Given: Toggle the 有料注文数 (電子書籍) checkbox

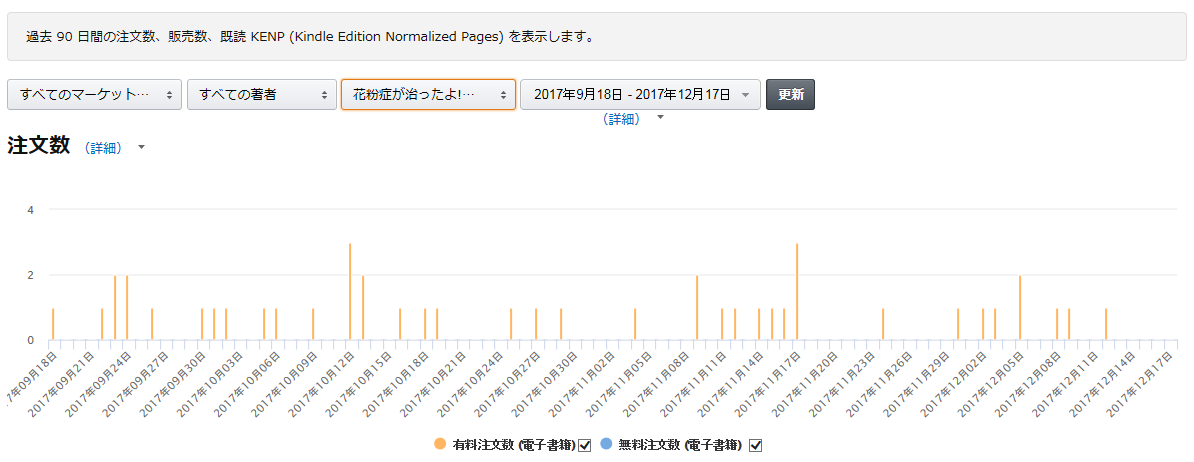Looking at the screenshot, I should [x=585, y=445].
